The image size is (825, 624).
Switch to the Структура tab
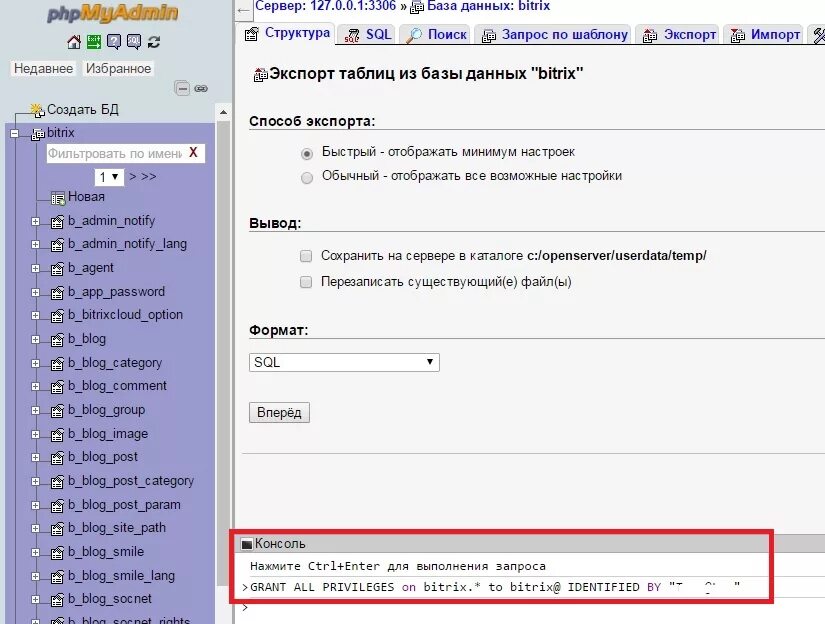tap(288, 33)
